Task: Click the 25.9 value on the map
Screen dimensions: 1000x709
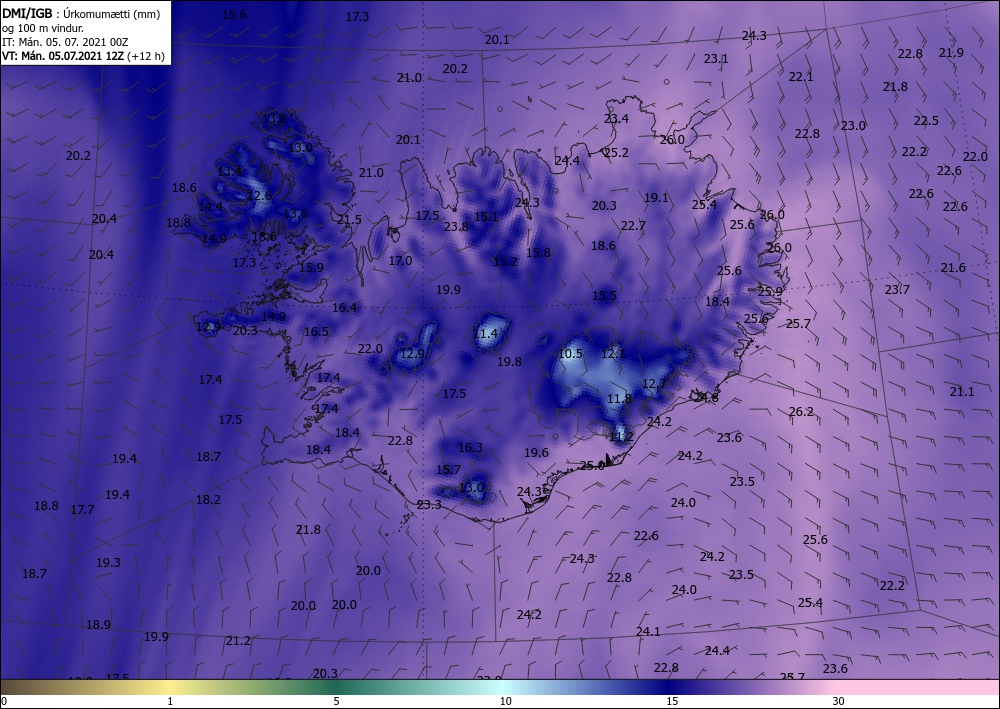Action: [x=770, y=291]
